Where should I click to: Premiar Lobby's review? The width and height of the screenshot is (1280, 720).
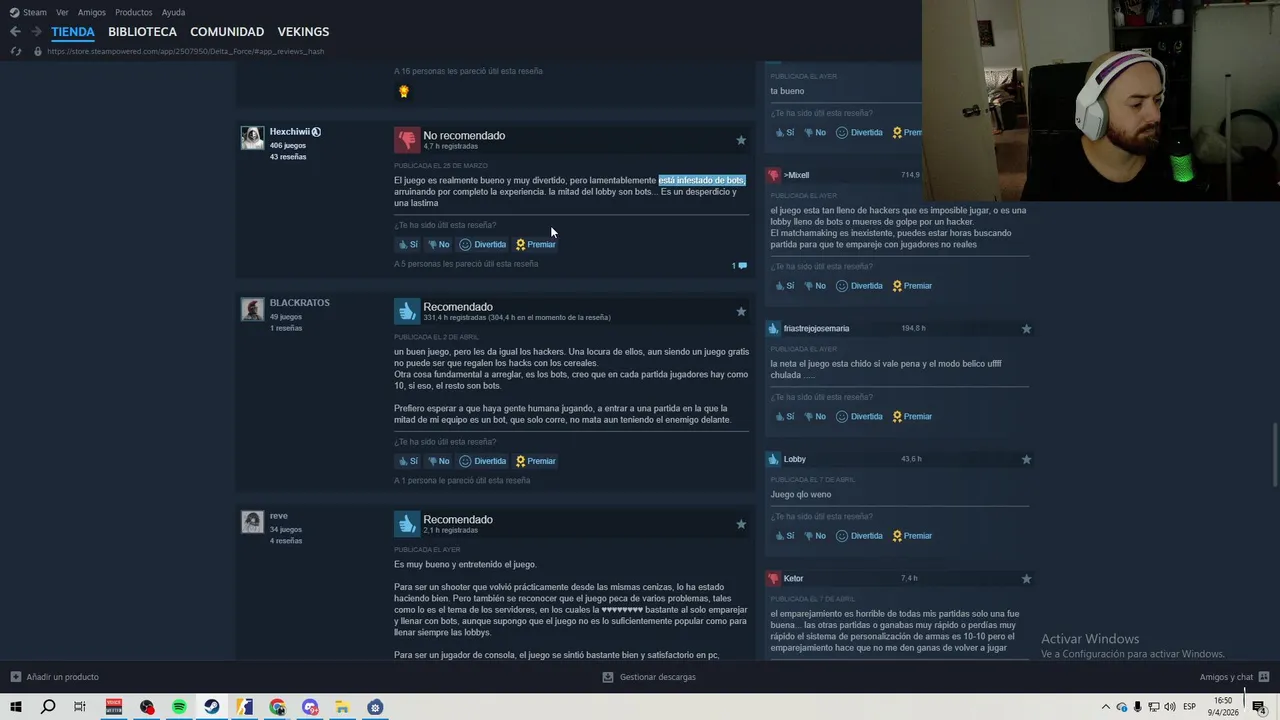912,536
